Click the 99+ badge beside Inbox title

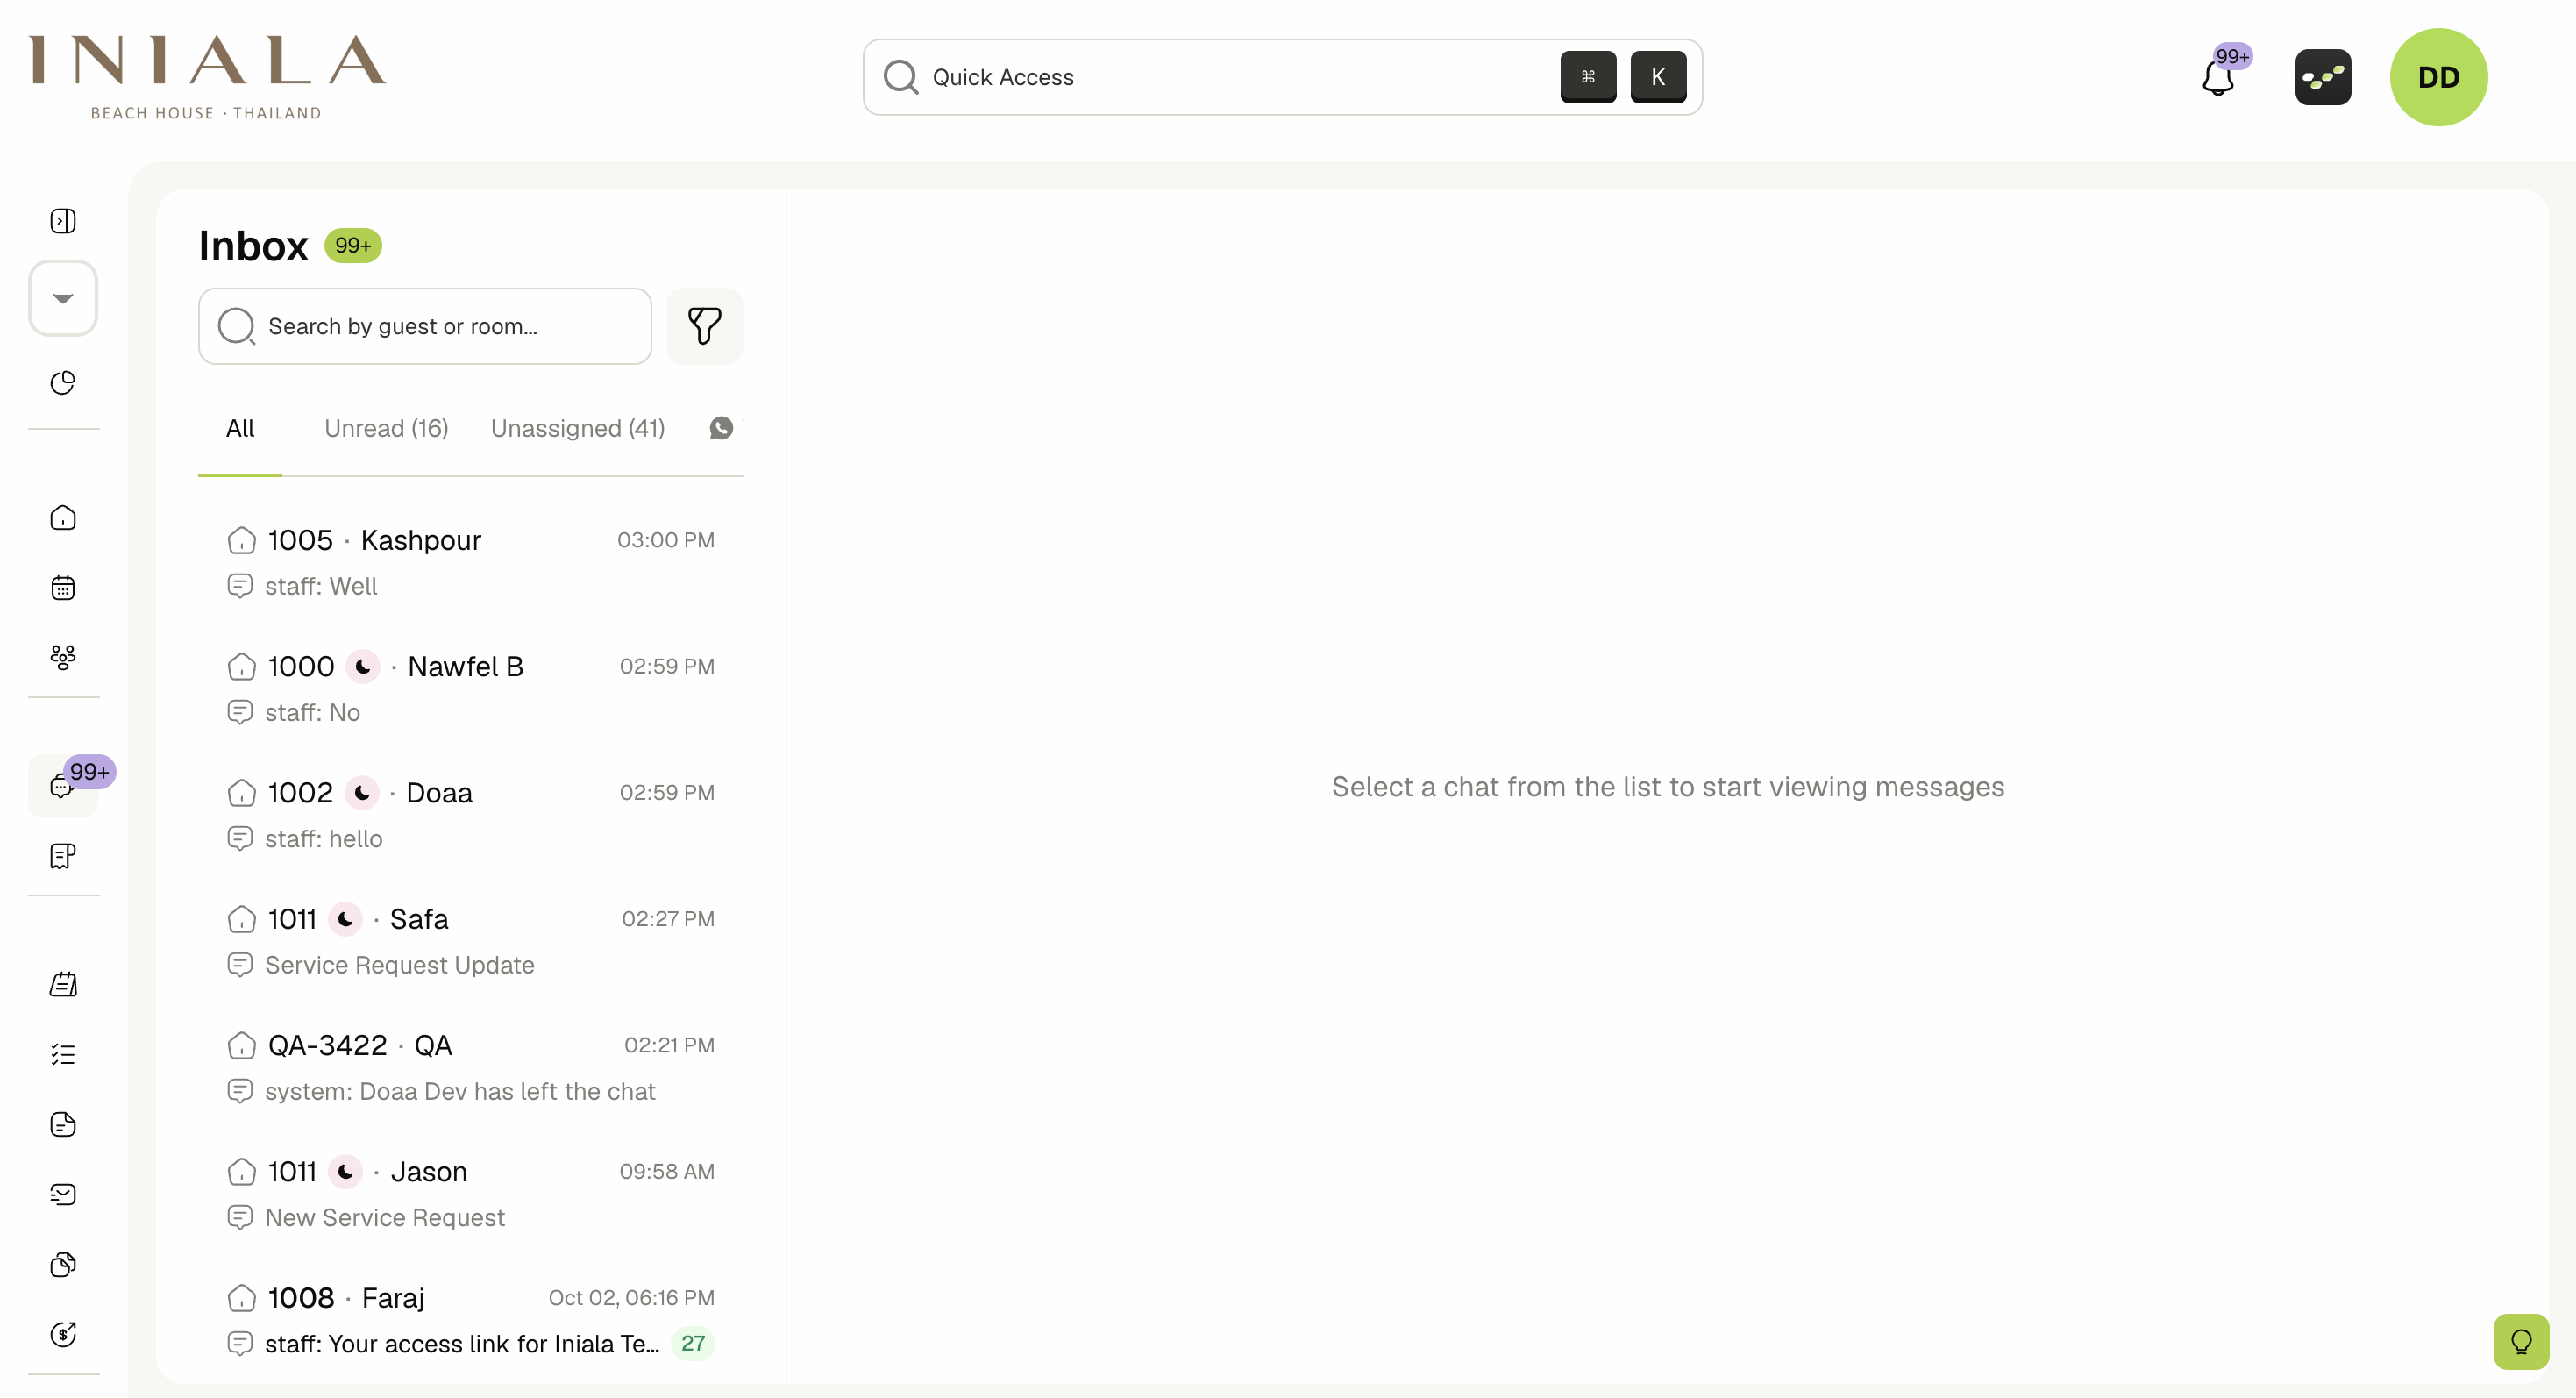click(353, 245)
